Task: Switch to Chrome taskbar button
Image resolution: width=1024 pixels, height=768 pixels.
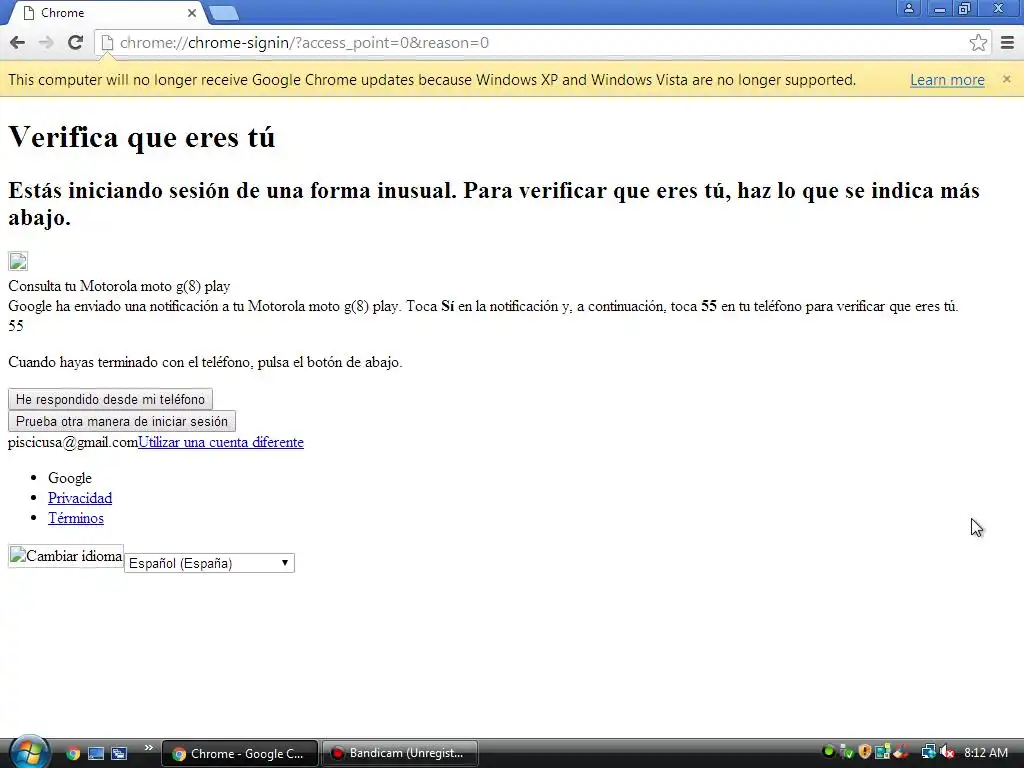Action: pos(240,754)
